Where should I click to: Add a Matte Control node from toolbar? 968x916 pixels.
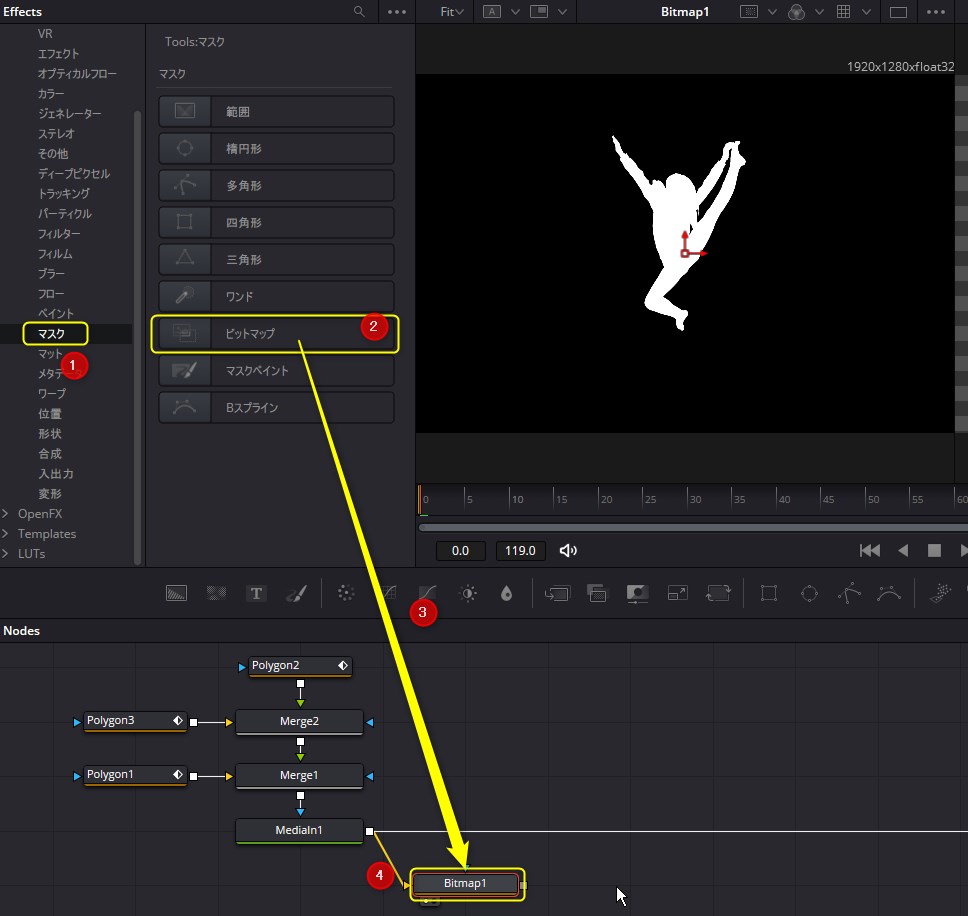(637, 594)
